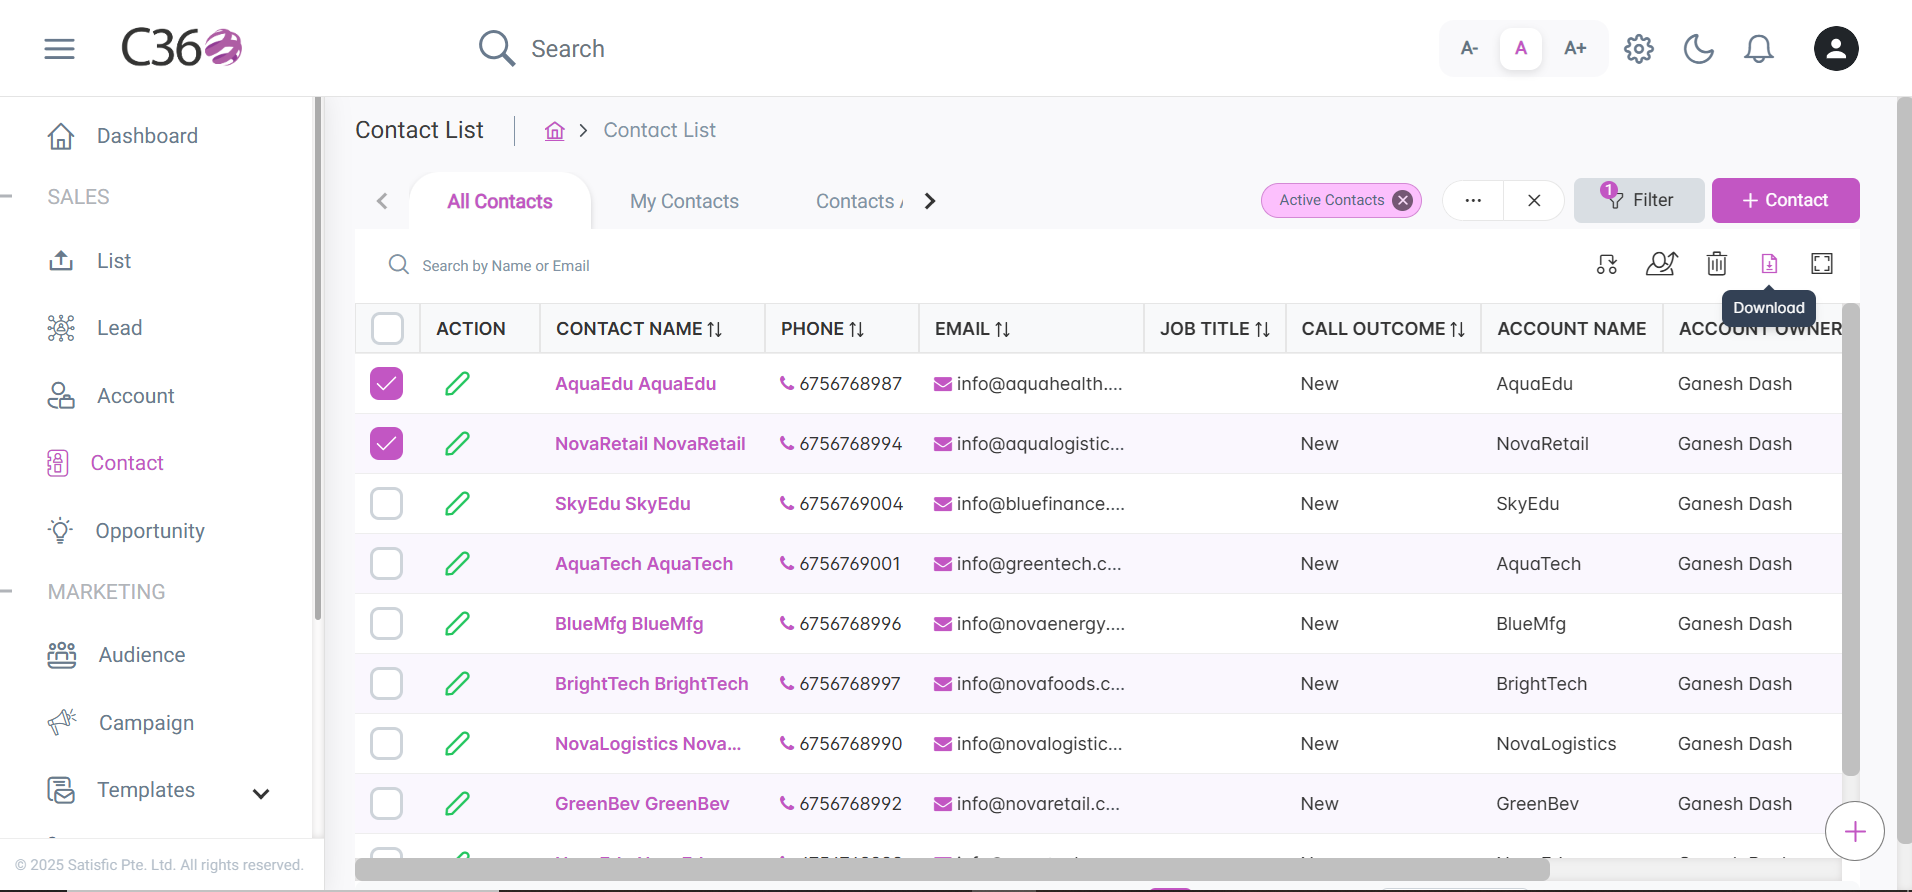This screenshot has width=1912, height=892.
Task: Toggle the select-all header checkbox
Action: click(x=387, y=328)
